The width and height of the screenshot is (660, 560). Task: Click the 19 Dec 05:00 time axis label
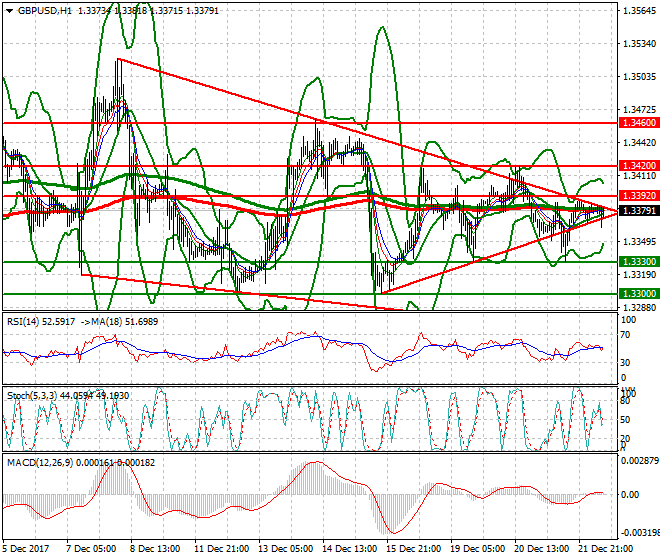click(x=478, y=549)
